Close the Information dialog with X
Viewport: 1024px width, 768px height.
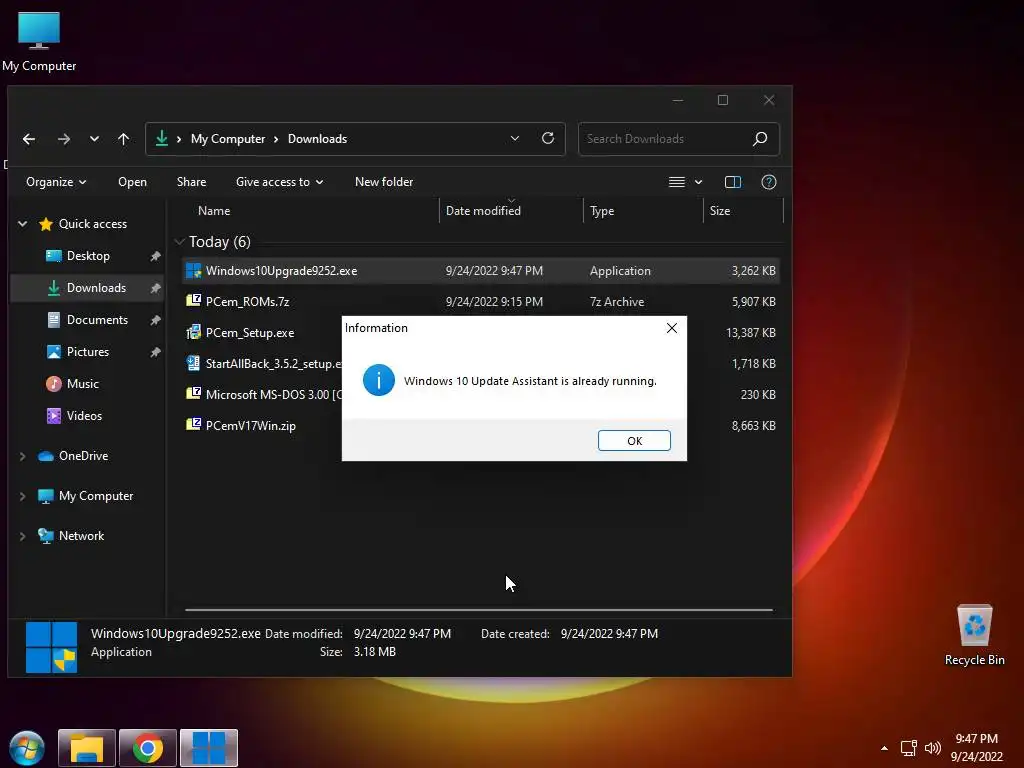[x=671, y=328]
